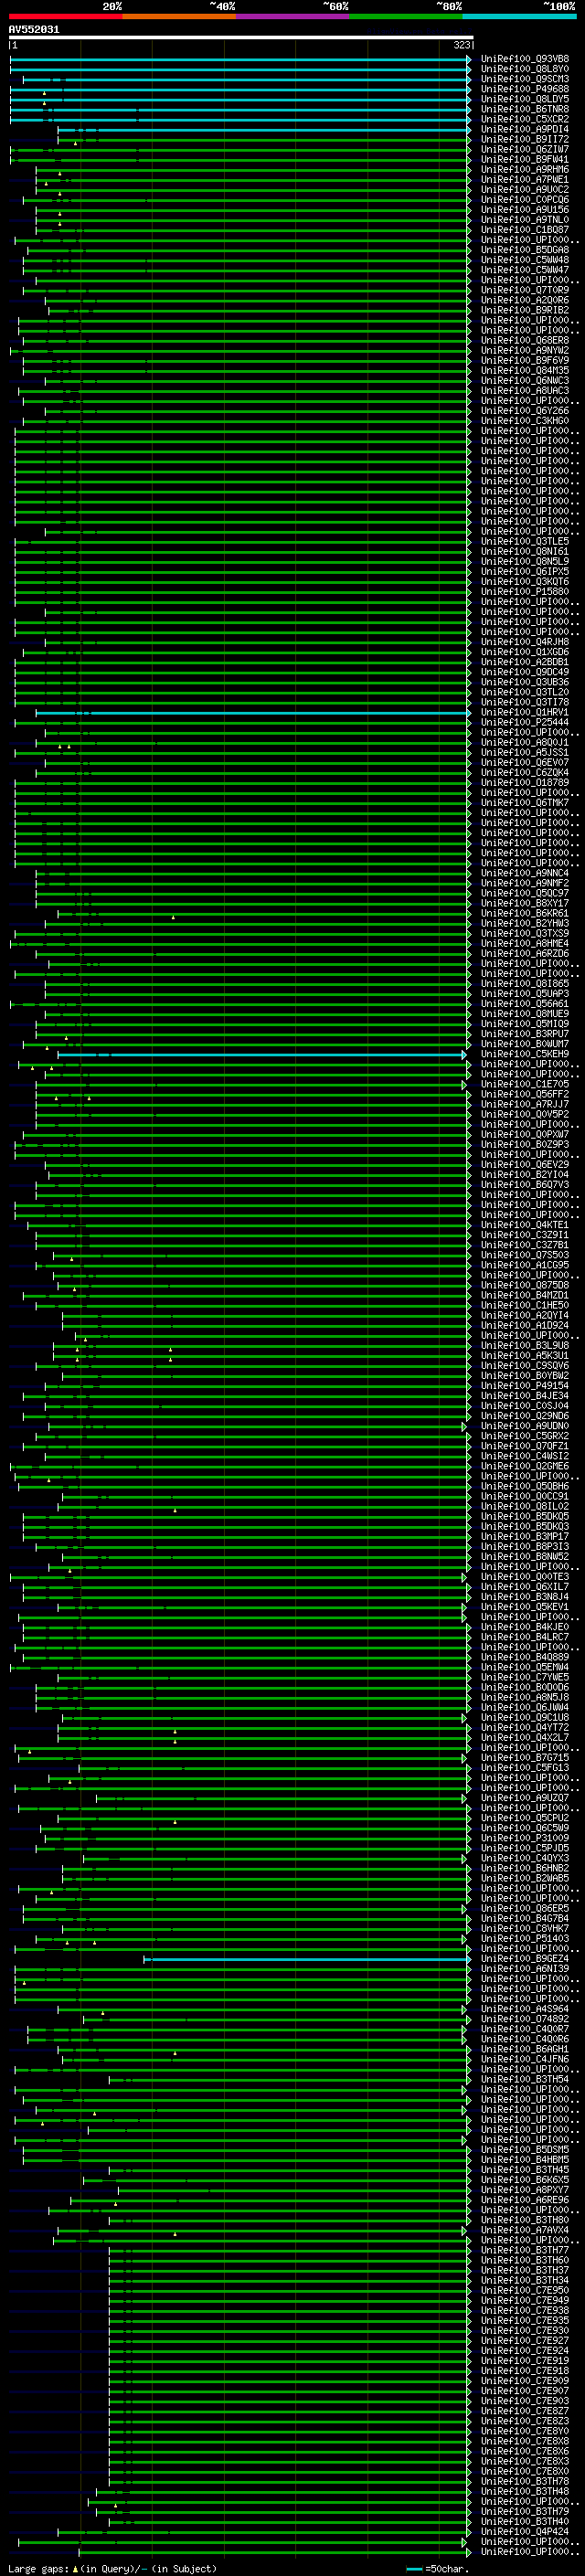The height and width of the screenshot is (2576, 585).
Task: Click the UniRef100_B6KR61 label
Action: [x=525, y=914]
